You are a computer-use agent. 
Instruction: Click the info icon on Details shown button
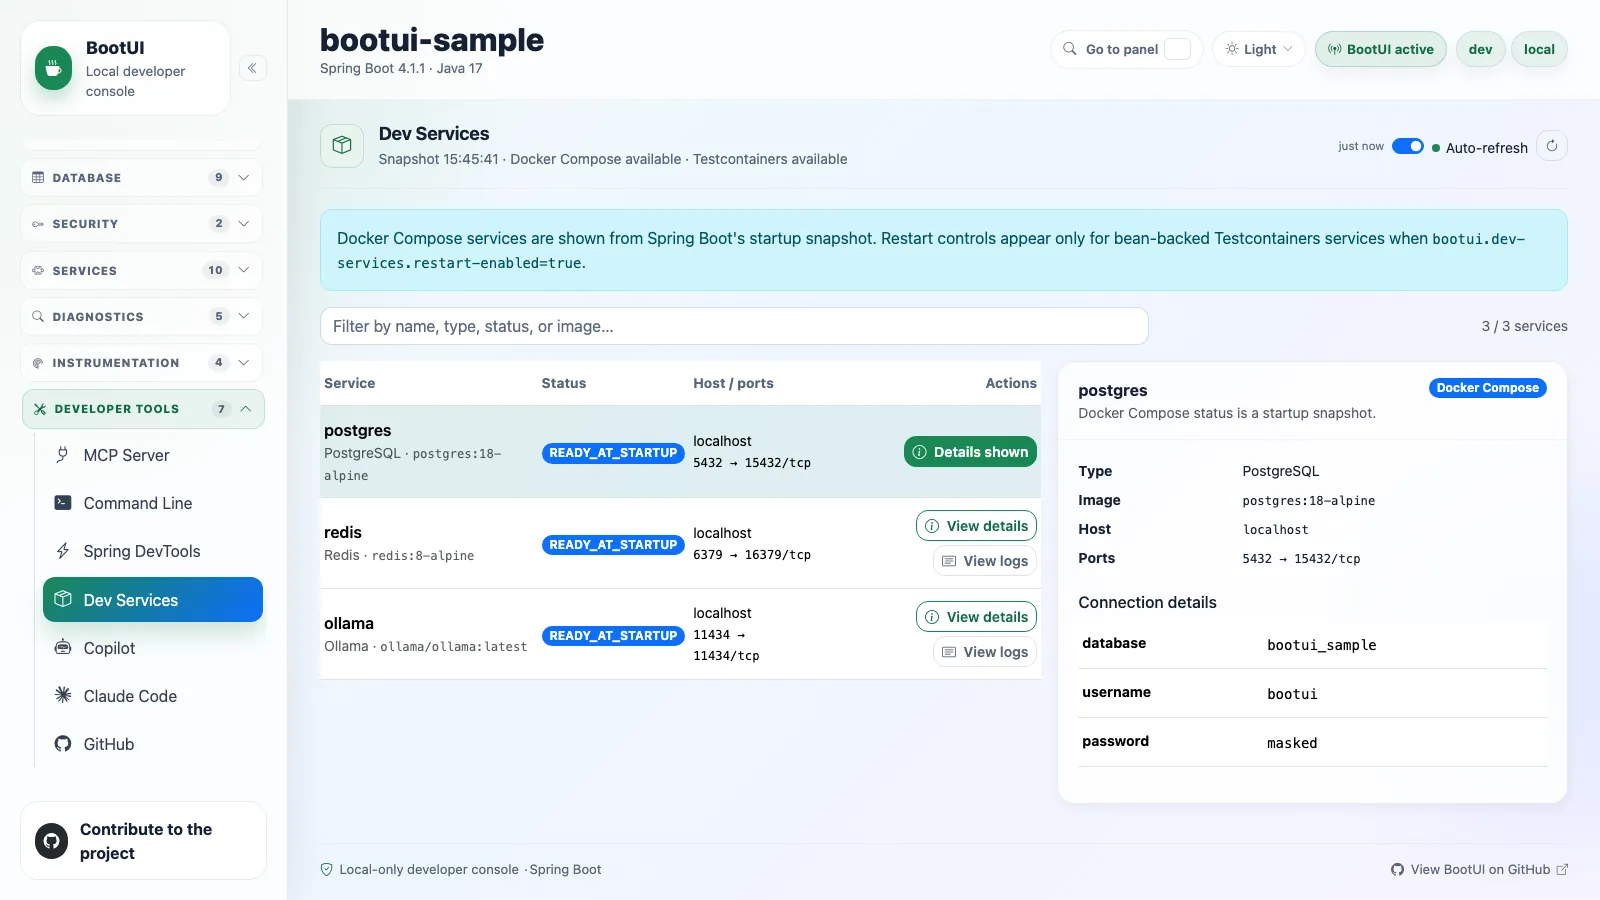[x=920, y=452]
